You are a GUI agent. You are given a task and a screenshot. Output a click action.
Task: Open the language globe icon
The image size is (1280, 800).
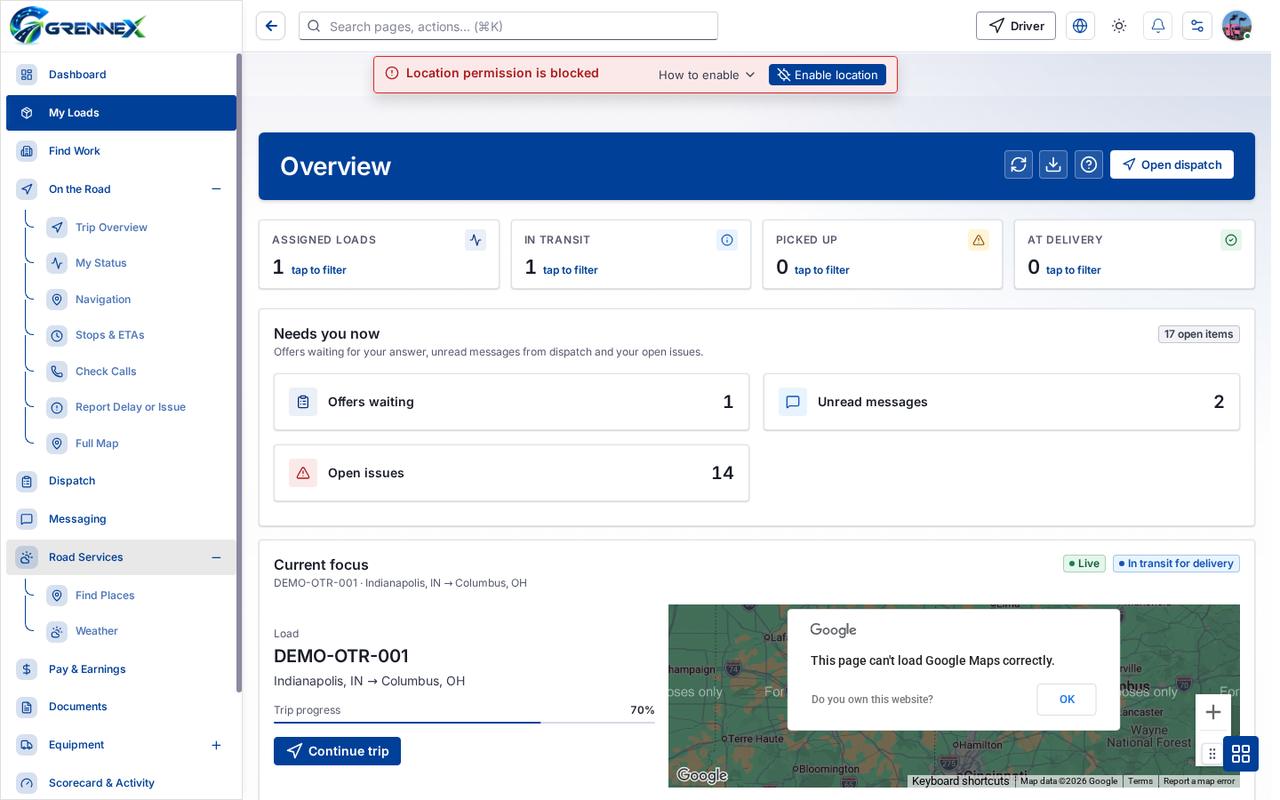[x=1080, y=26]
